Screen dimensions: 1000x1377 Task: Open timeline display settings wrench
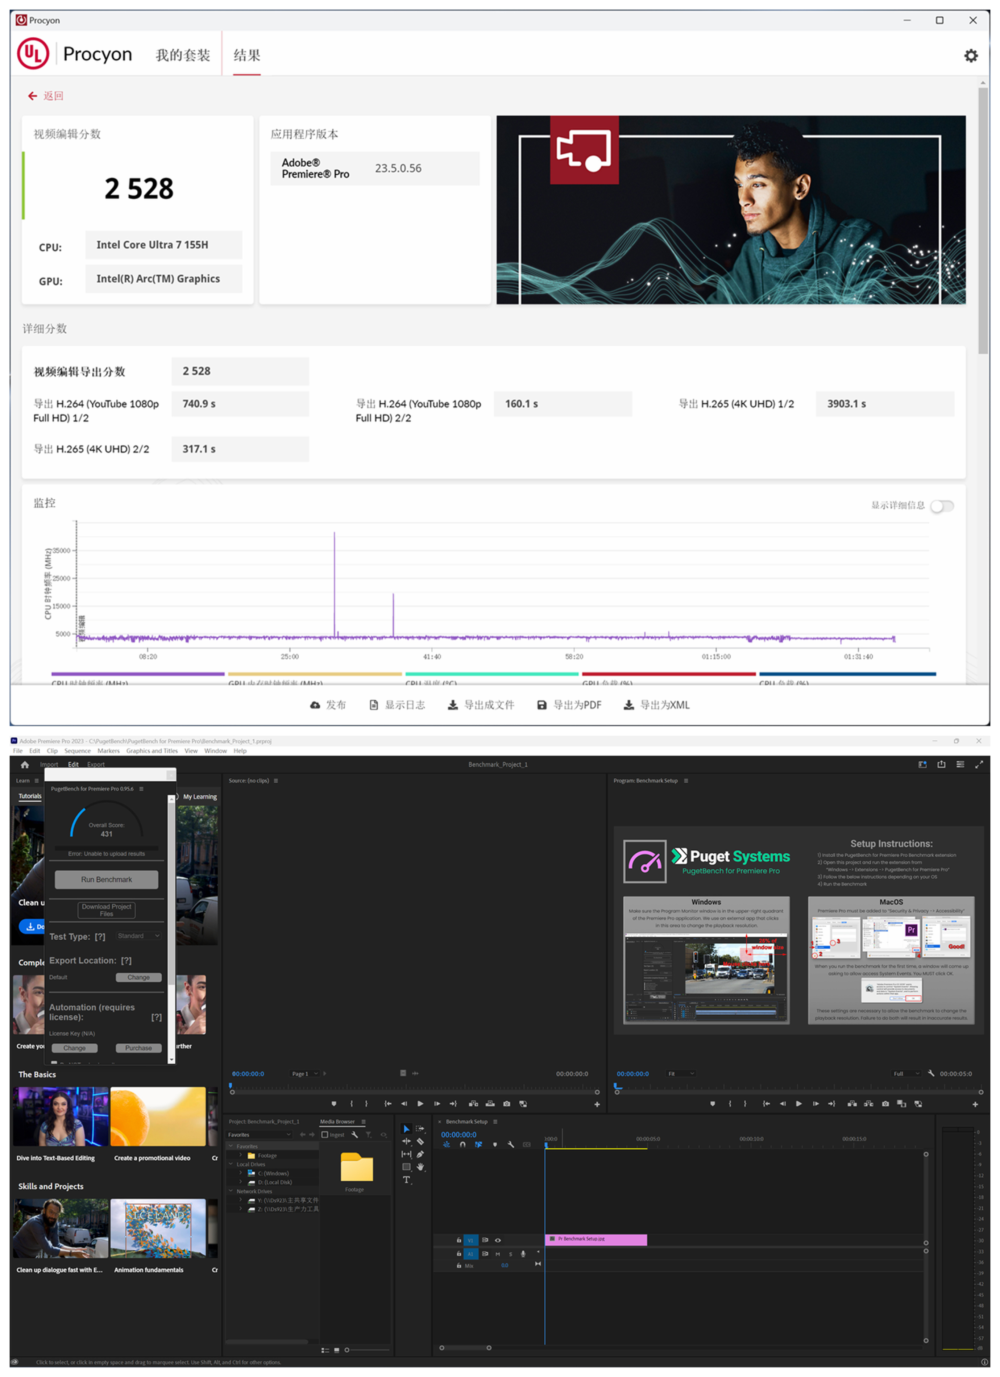coord(511,1145)
